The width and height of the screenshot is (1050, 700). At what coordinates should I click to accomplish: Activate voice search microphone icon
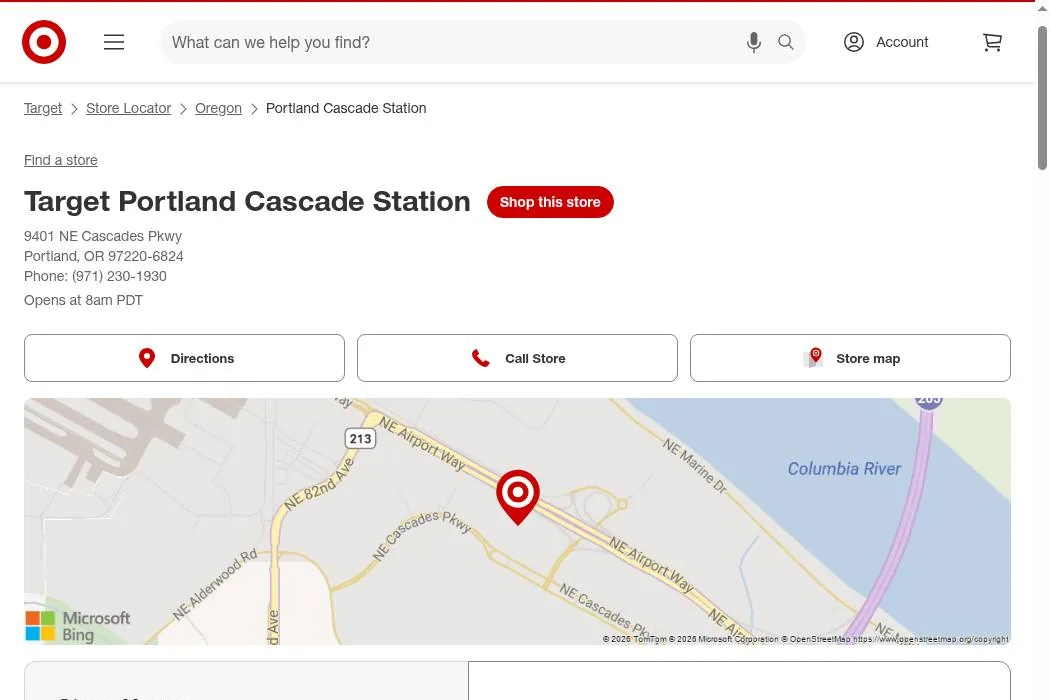point(753,42)
